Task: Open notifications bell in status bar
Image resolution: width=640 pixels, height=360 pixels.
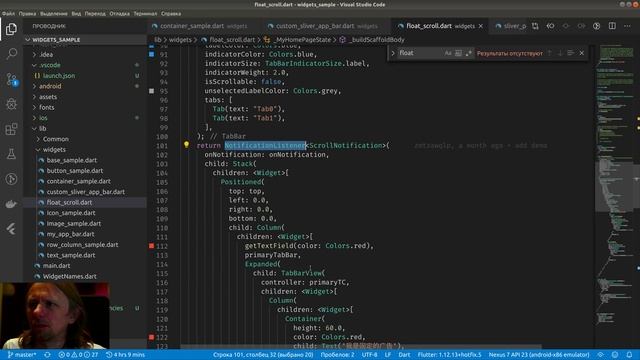Action: tap(629, 355)
